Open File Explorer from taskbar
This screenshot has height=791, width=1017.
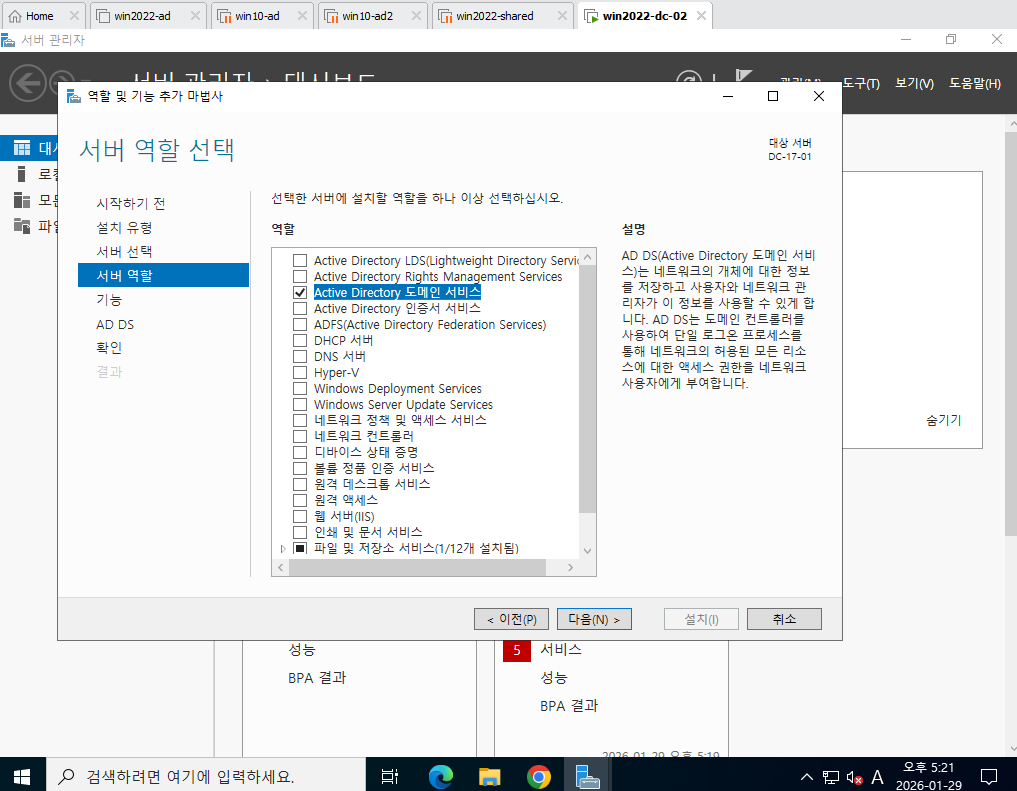coord(490,776)
